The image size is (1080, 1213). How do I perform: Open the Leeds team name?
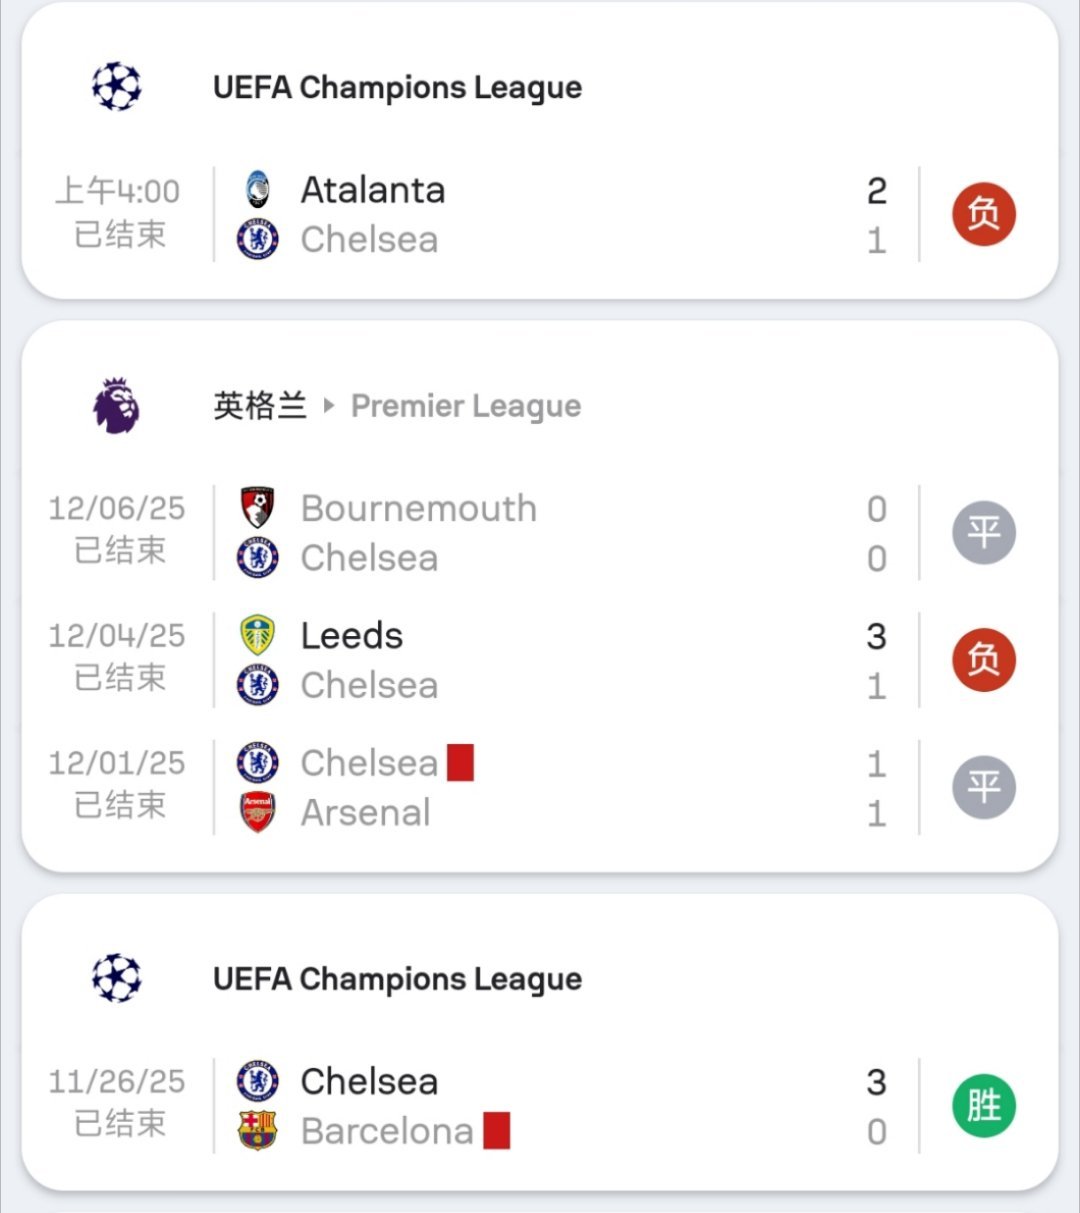pos(352,636)
